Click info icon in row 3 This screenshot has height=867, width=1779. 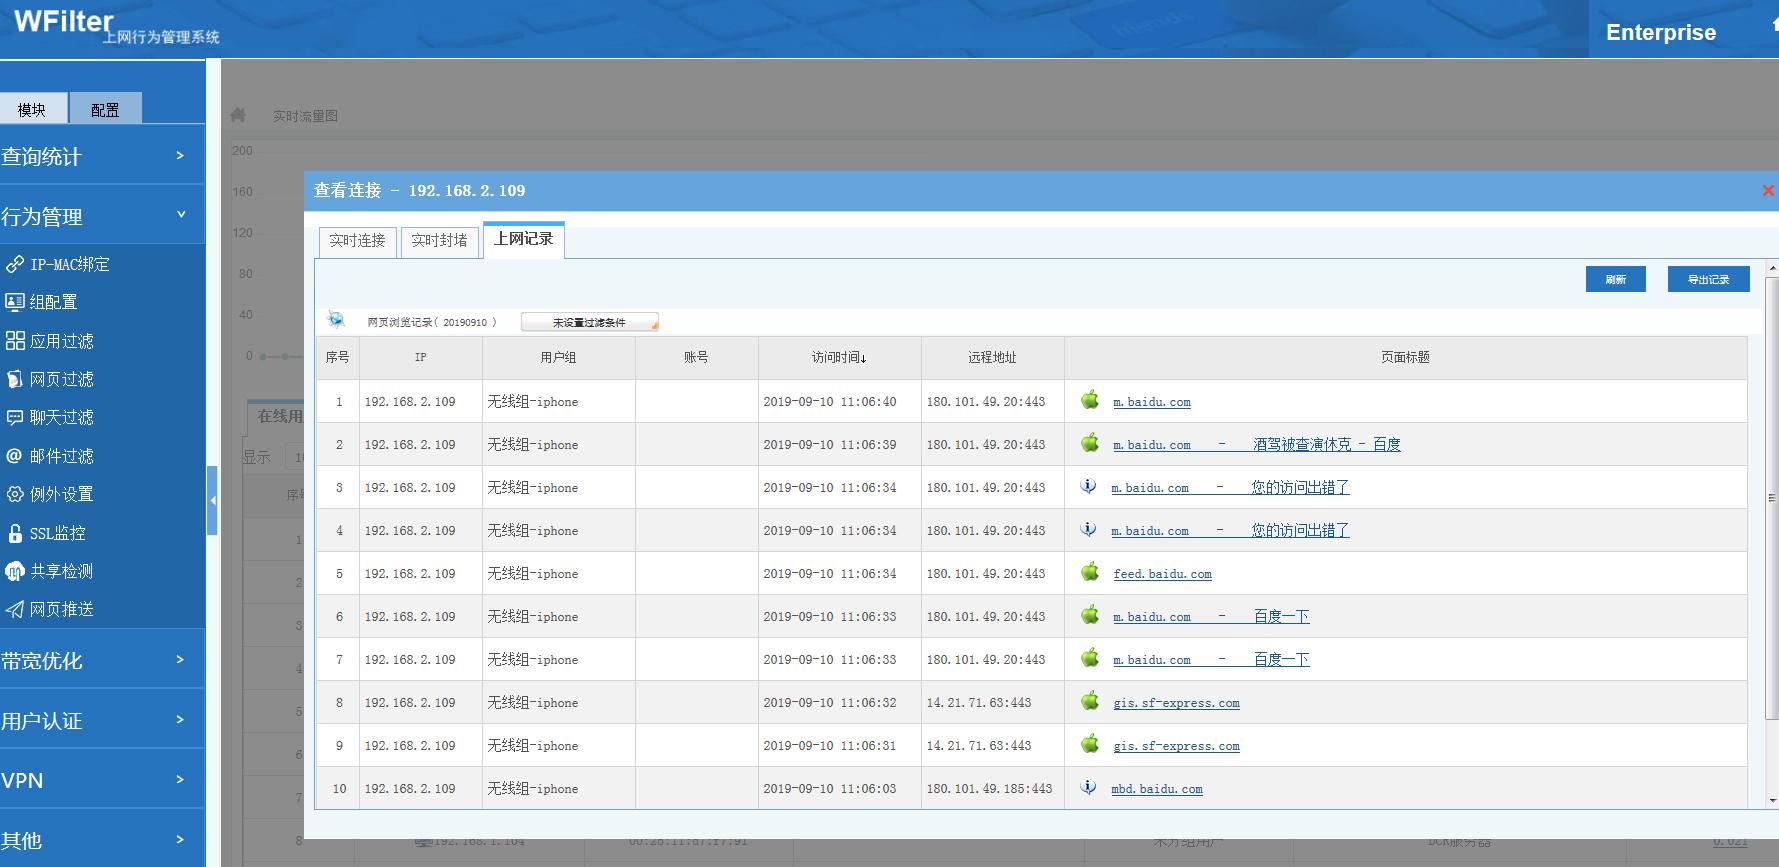click(x=1088, y=486)
